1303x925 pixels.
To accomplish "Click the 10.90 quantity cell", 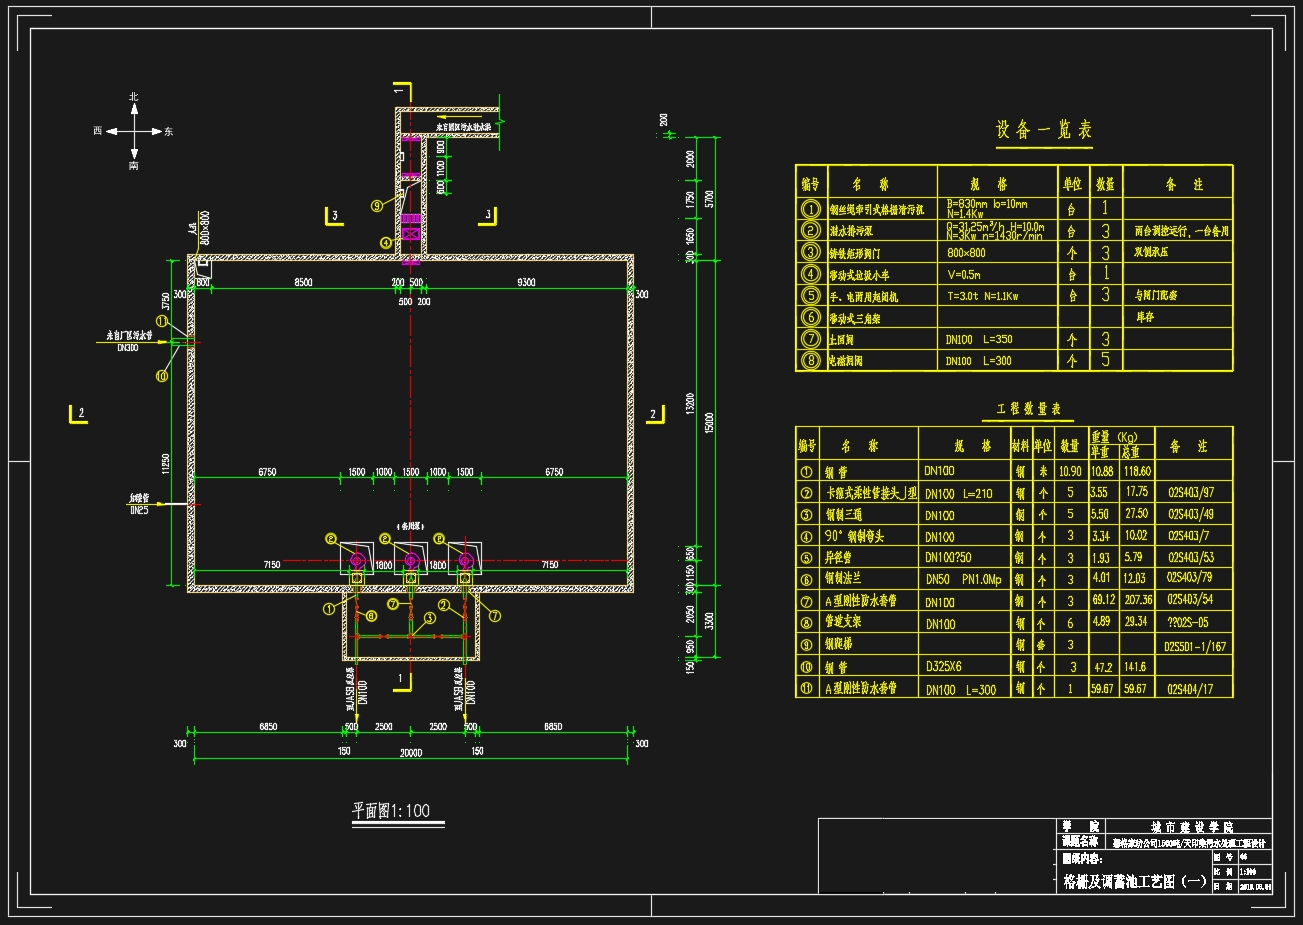I will click(x=1070, y=471).
